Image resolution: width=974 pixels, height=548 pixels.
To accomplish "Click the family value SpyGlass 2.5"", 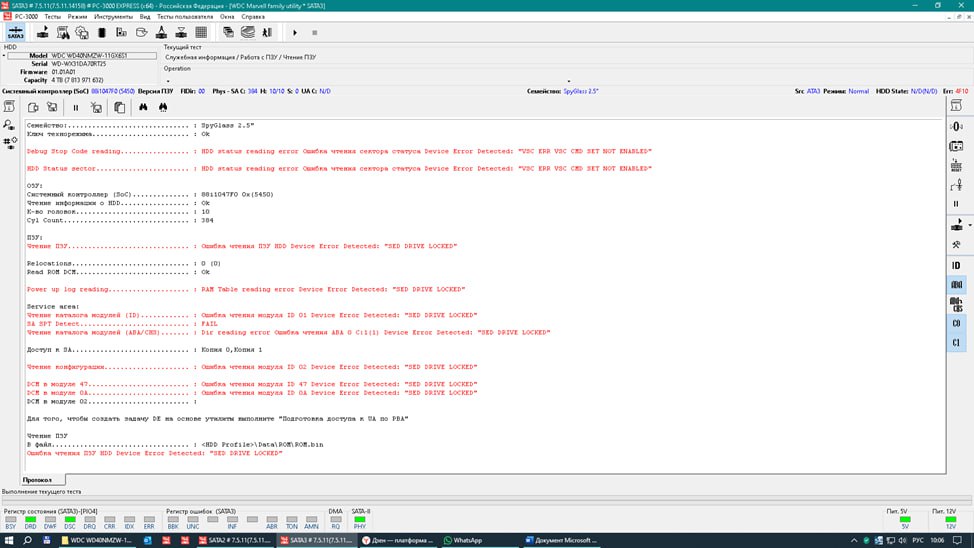I will tap(581, 91).
